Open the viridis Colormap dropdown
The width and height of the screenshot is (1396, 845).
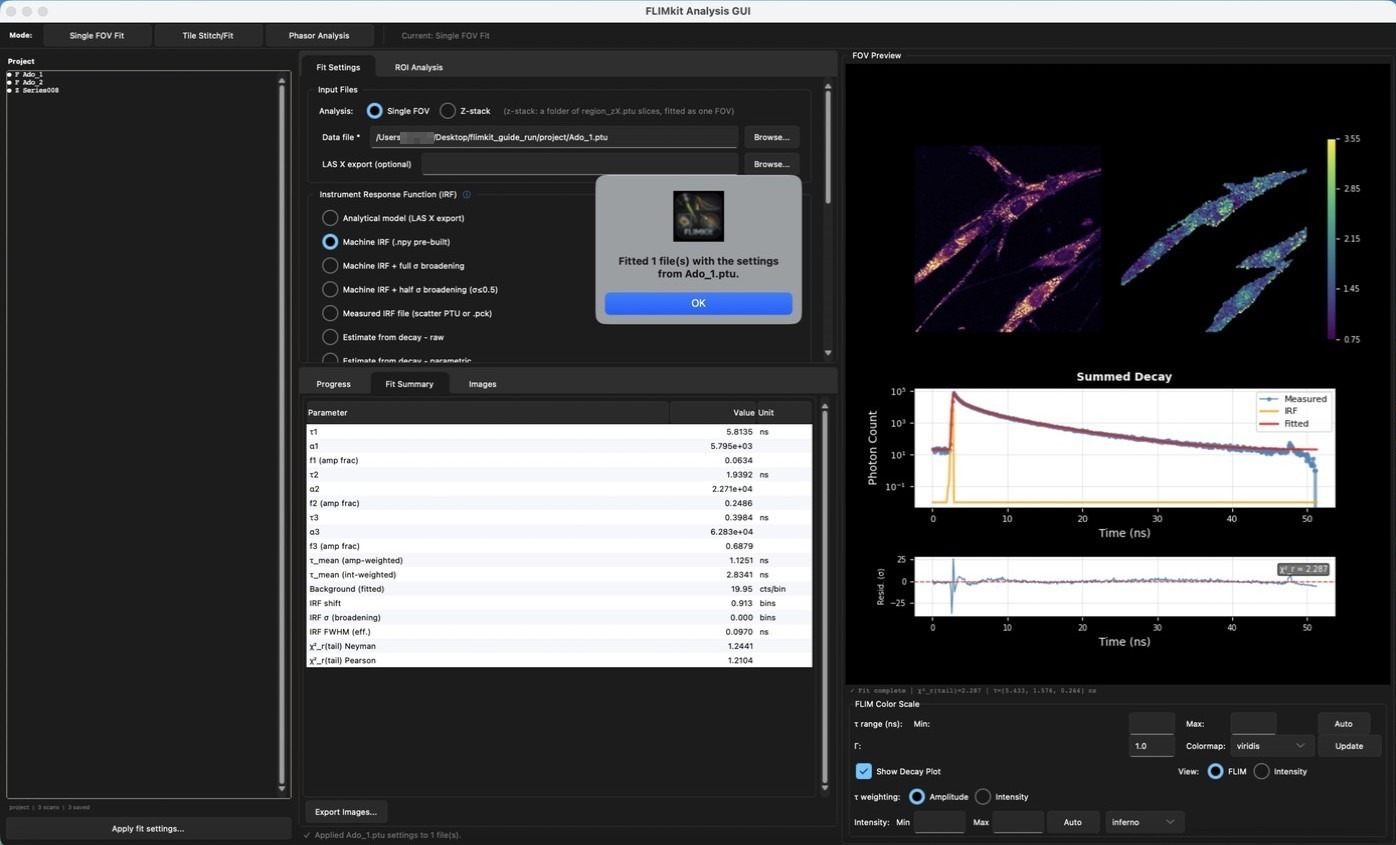pos(1272,746)
